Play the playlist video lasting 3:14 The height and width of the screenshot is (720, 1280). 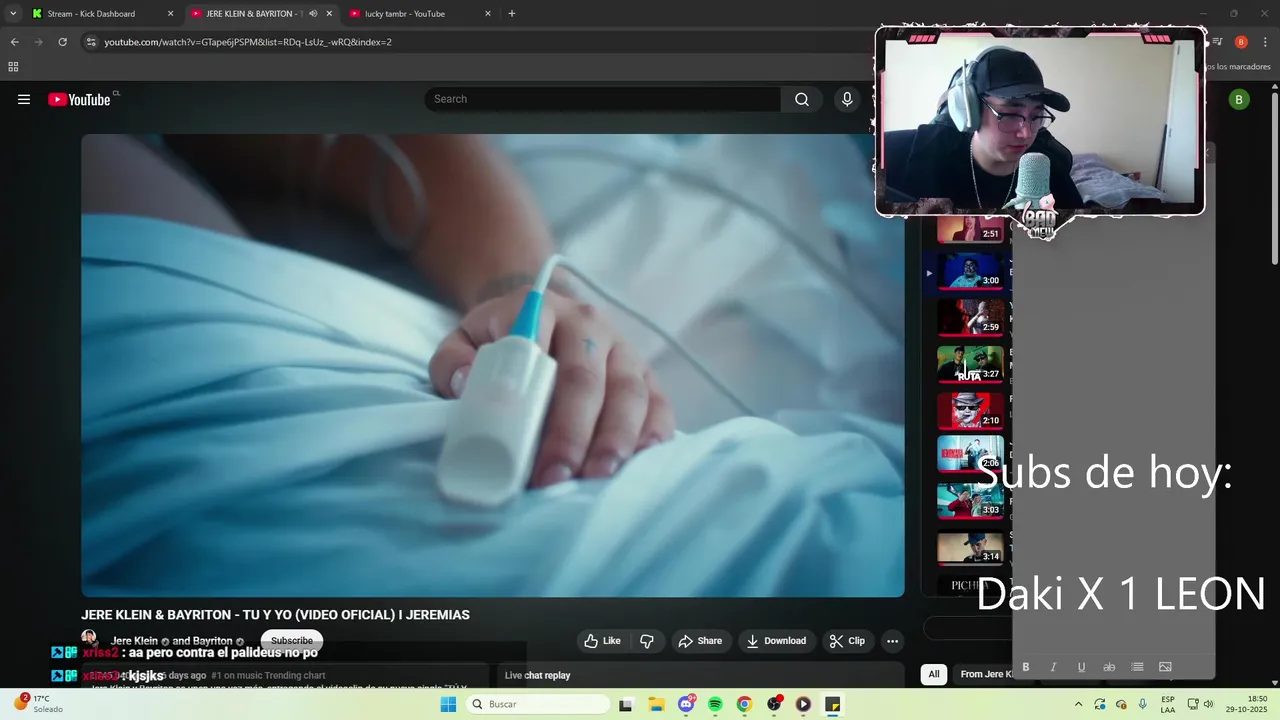click(970, 548)
